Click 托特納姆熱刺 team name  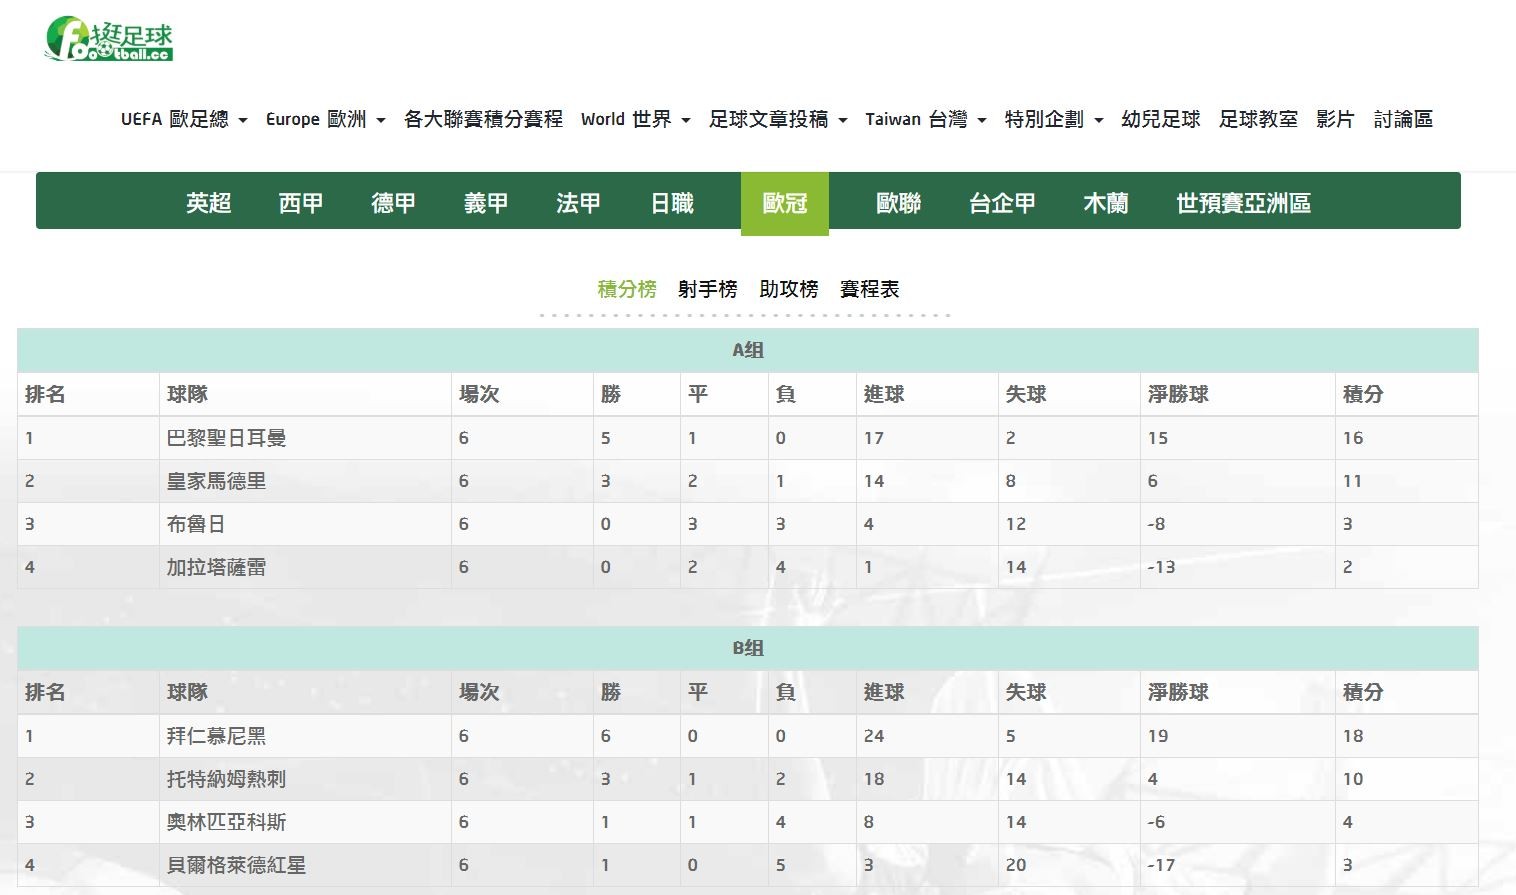coord(227,779)
